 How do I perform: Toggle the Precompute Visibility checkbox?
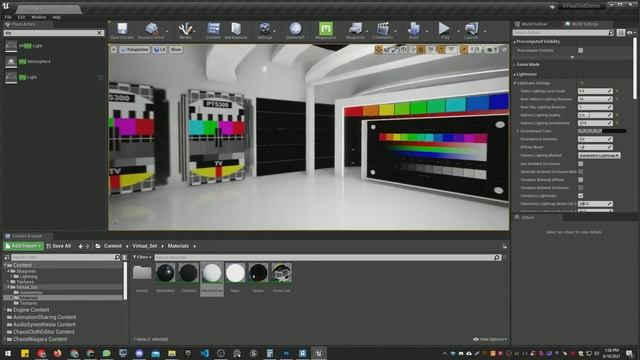pyautogui.click(x=580, y=51)
